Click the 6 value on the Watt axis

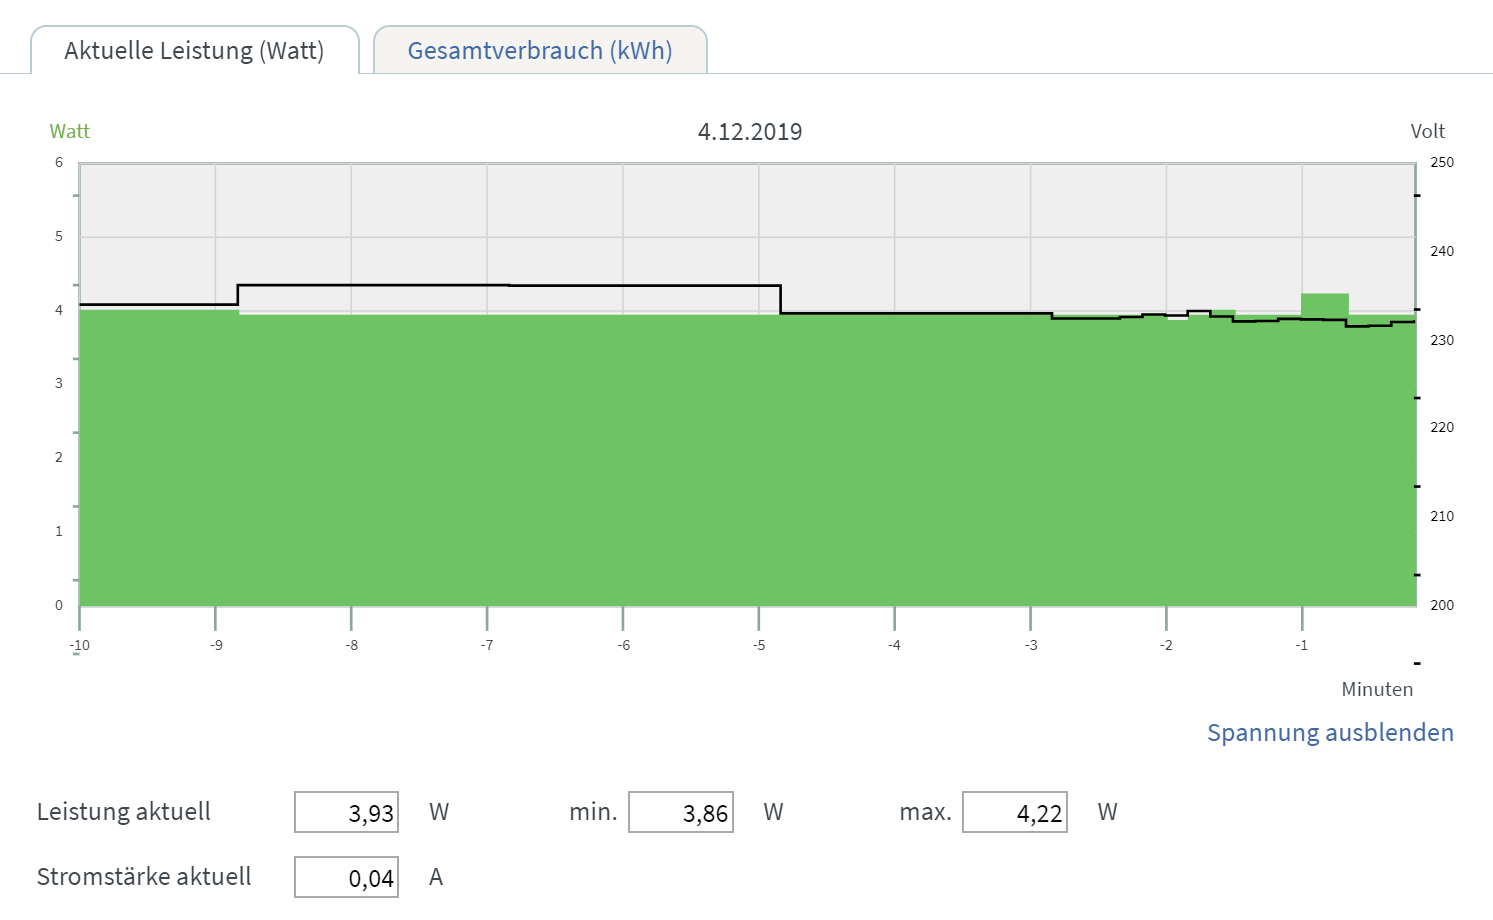(59, 162)
